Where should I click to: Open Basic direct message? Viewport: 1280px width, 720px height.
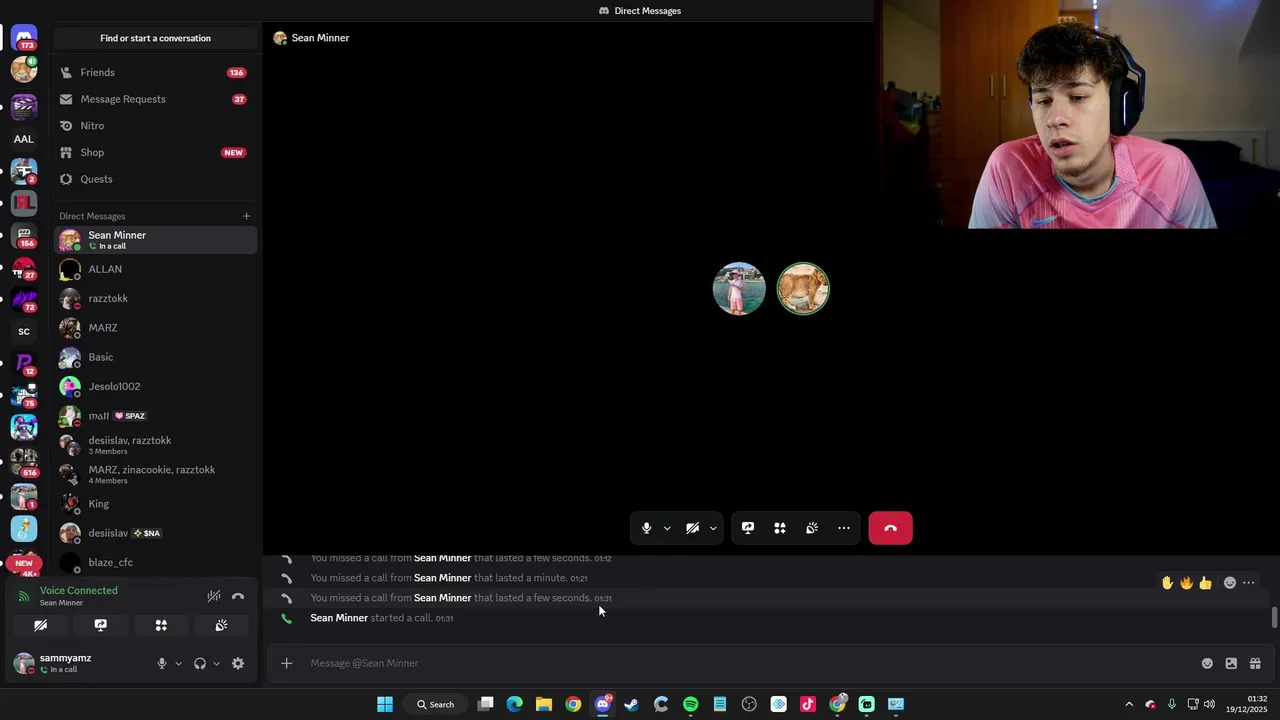pyautogui.click(x=155, y=357)
